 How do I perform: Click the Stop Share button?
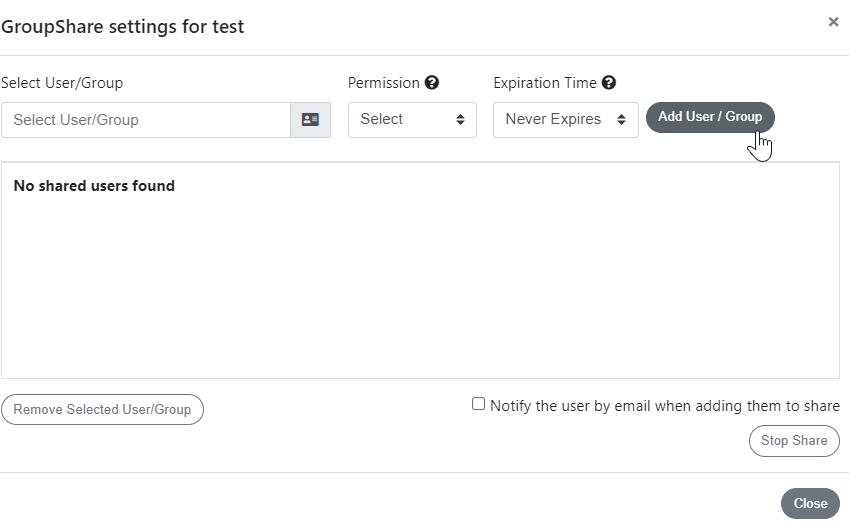pos(794,441)
